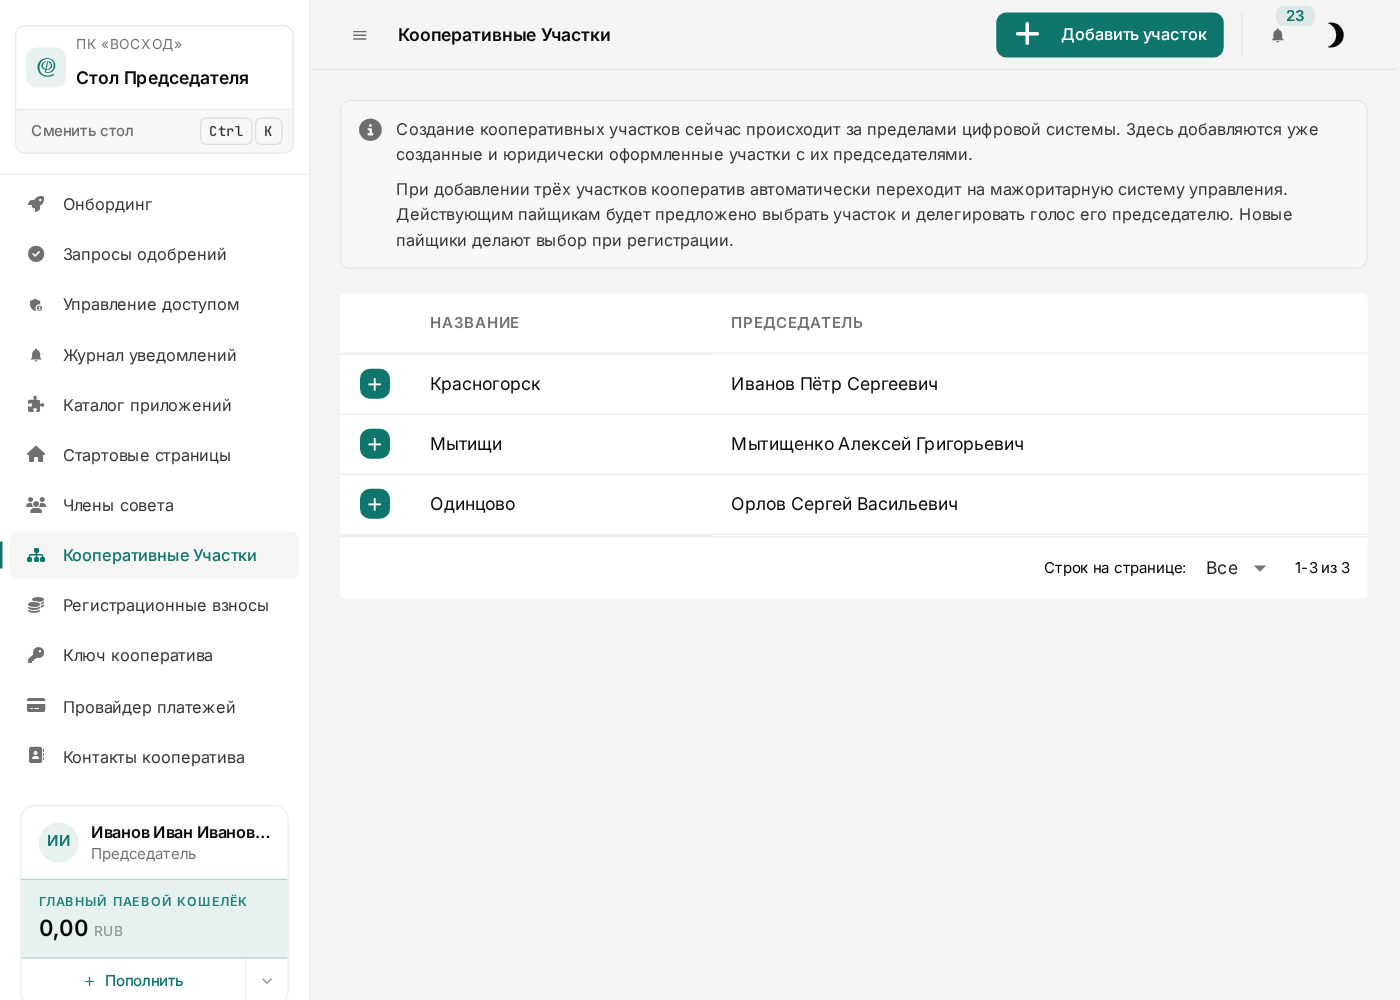Expand the Мытищи row
This screenshot has width=1400, height=1000.
click(x=375, y=444)
